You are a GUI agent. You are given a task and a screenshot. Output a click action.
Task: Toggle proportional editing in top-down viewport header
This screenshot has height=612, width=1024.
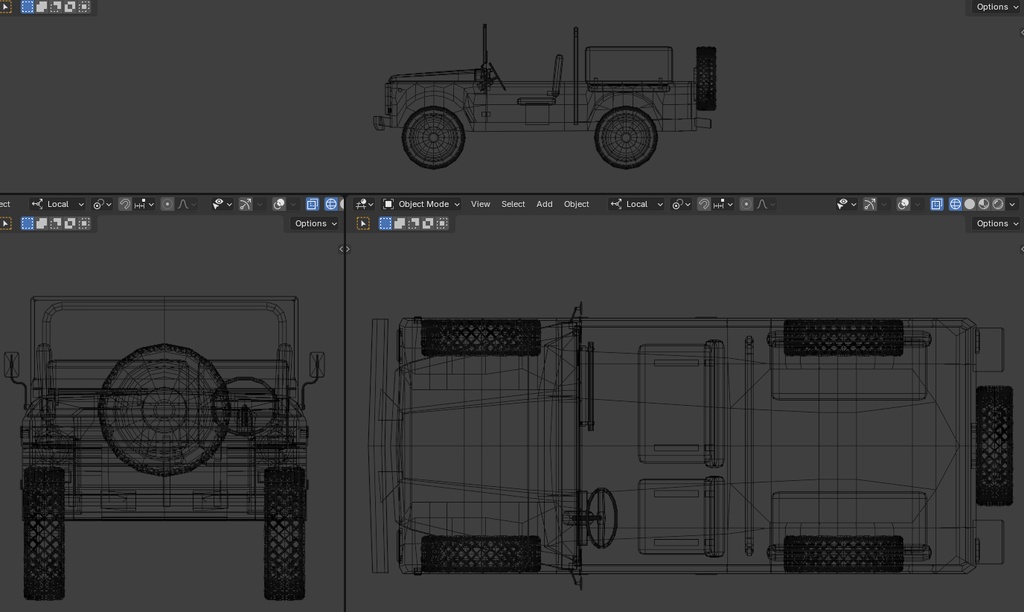[746, 204]
